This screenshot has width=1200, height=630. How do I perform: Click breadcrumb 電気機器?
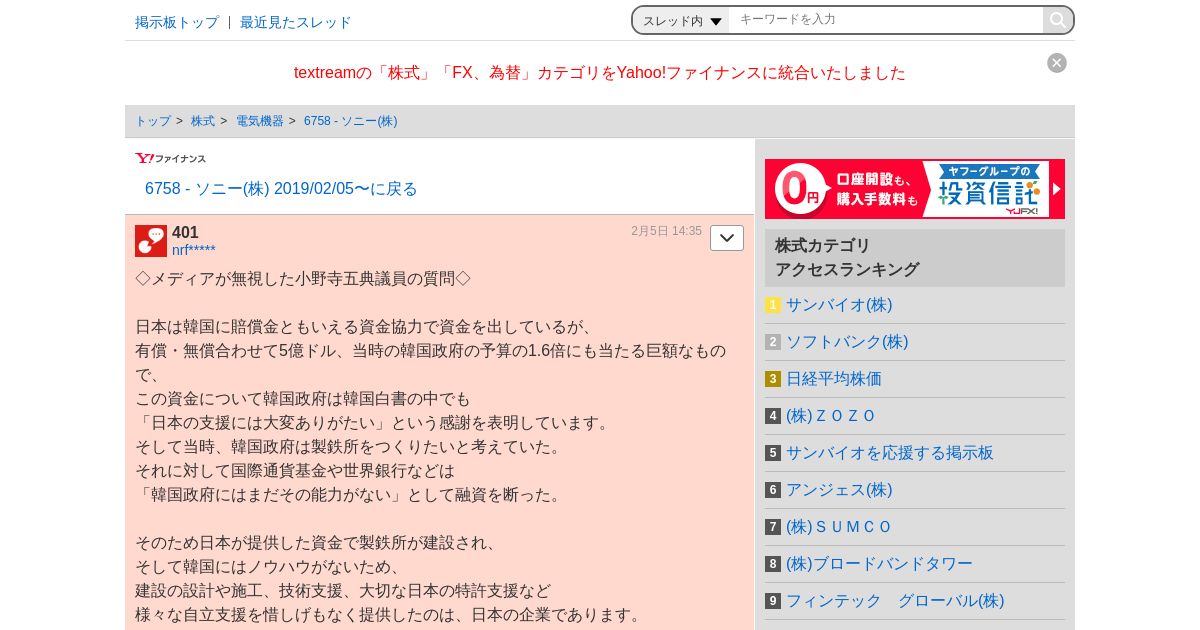pos(260,121)
